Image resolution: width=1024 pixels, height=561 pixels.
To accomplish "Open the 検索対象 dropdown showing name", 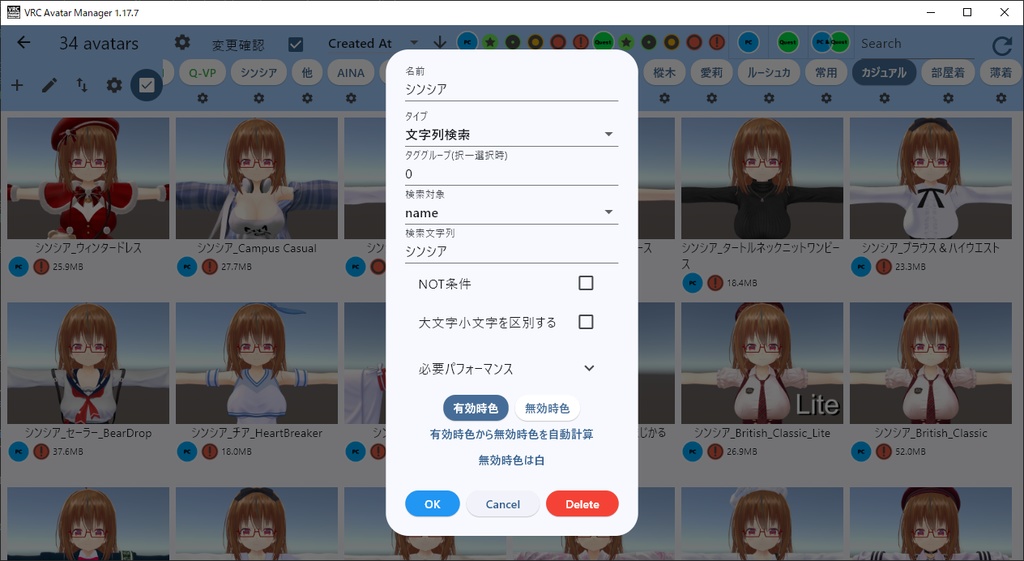I will tap(511, 213).
